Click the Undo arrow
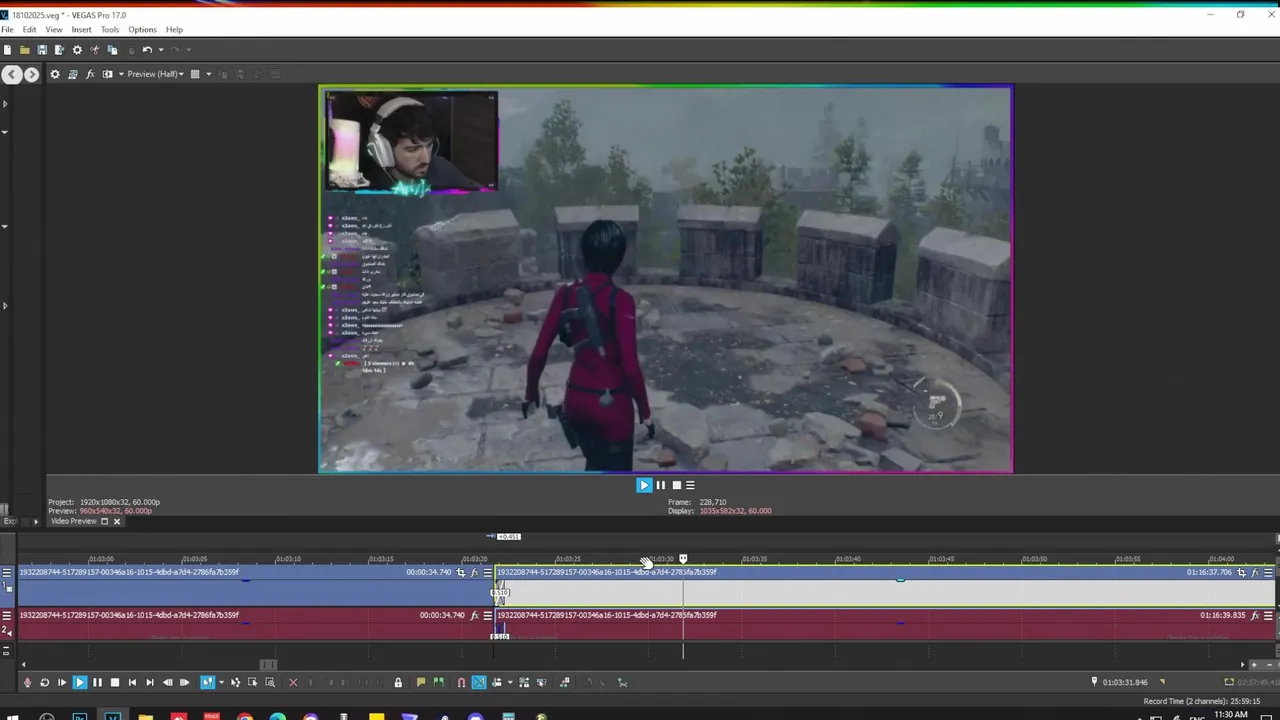This screenshot has width=1280, height=720. 147,50
